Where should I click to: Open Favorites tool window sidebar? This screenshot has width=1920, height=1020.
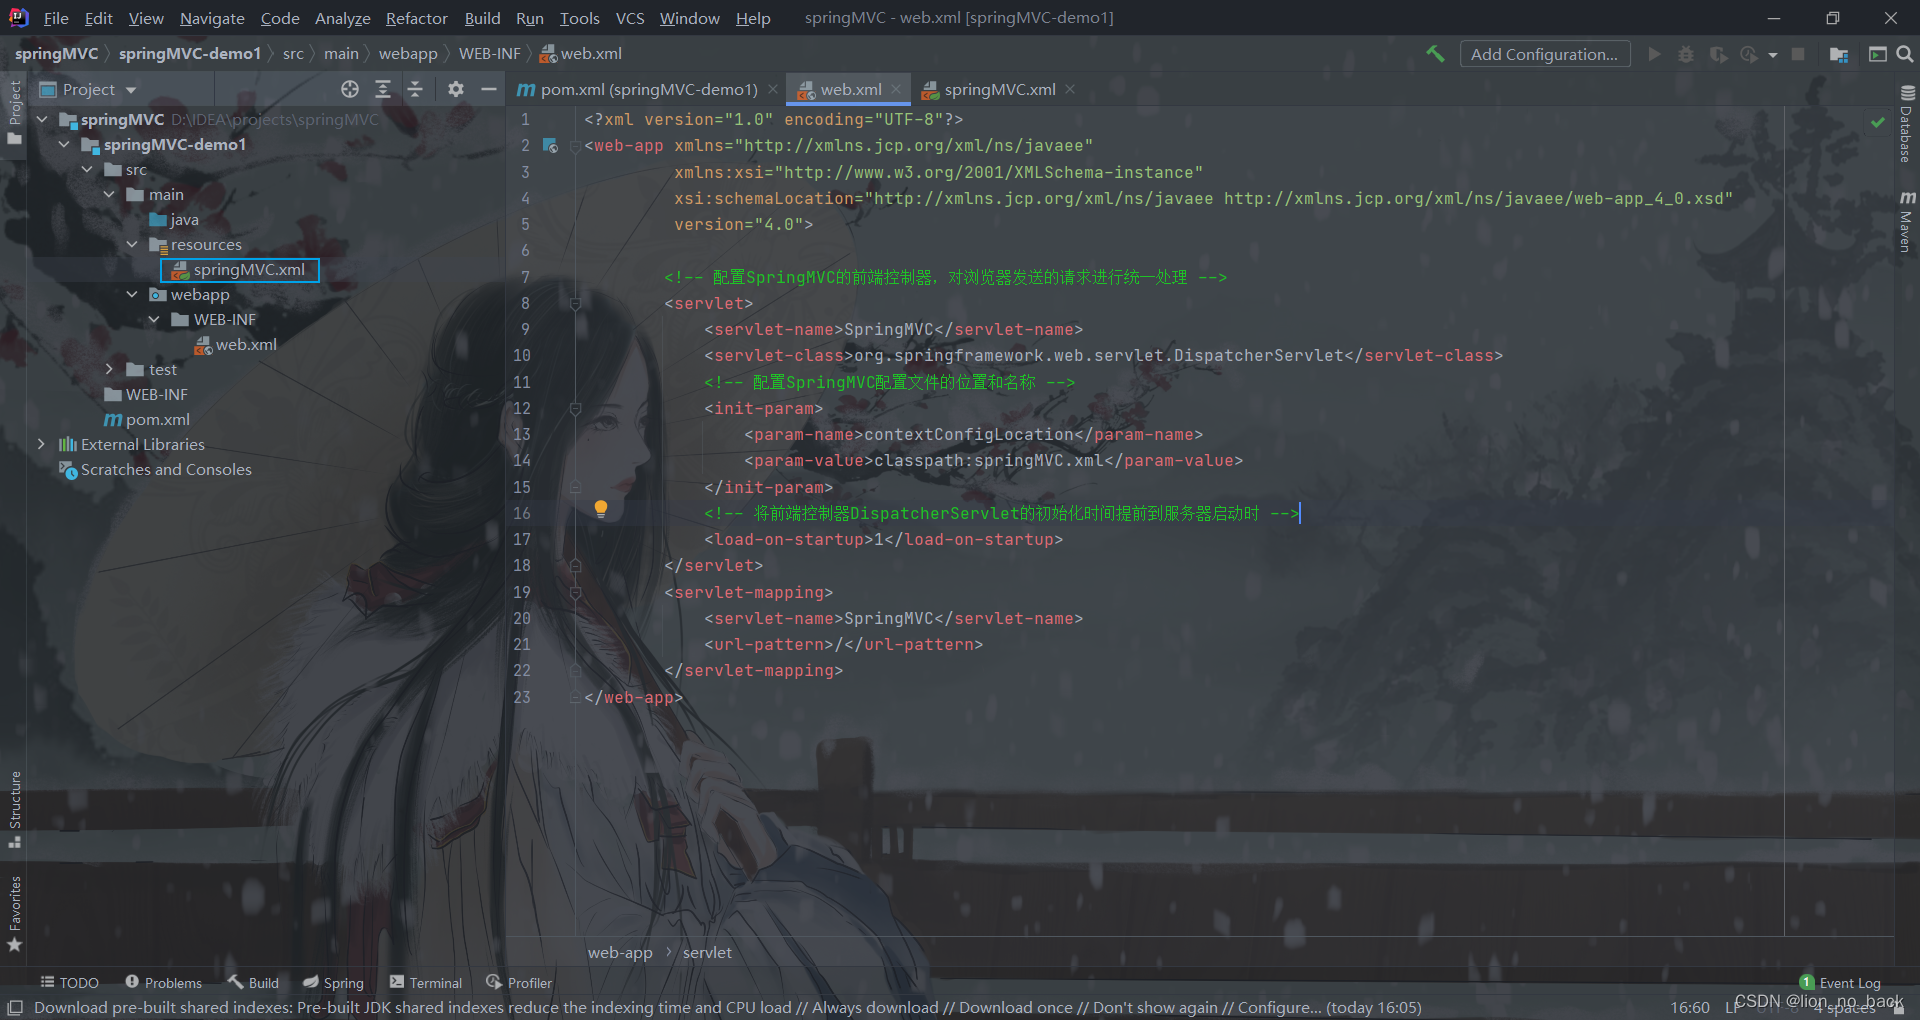point(14,913)
